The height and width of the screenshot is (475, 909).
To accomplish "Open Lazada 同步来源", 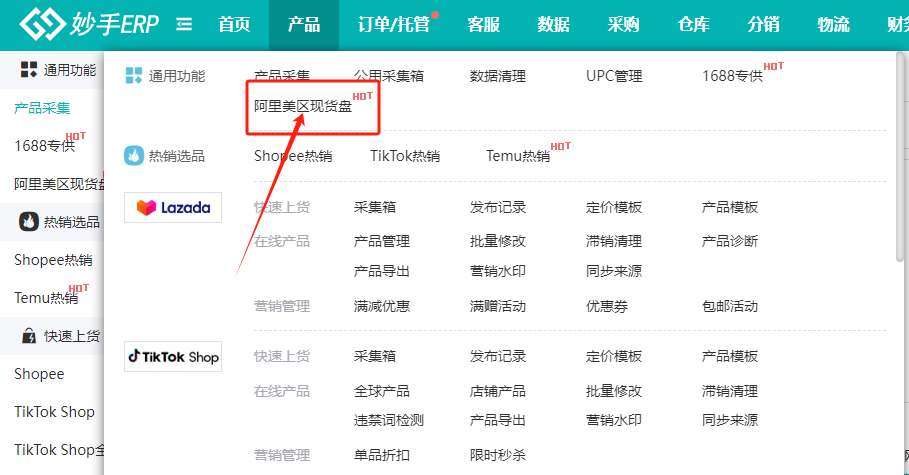I will coord(614,271).
